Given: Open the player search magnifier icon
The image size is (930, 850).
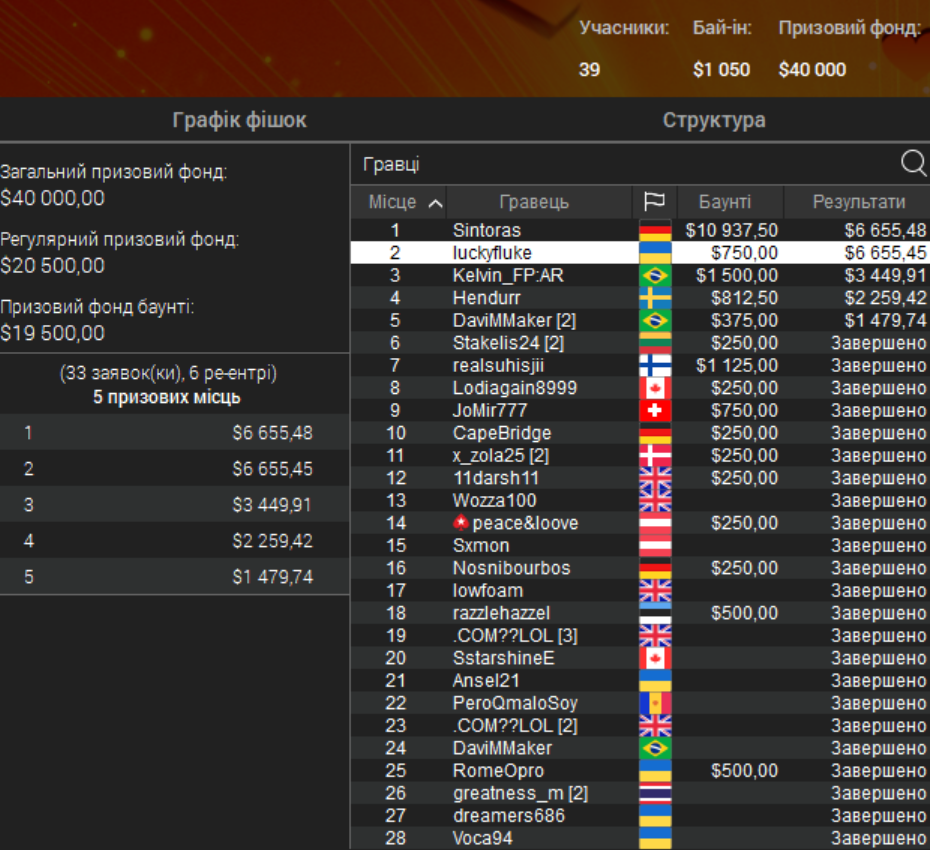Looking at the screenshot, I should pyautogui.click(x=913, y=163).
